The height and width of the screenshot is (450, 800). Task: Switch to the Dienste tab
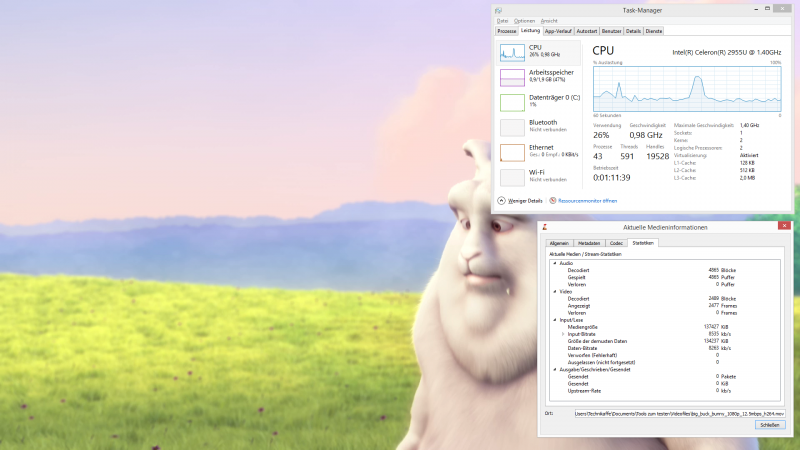(654, 31)
